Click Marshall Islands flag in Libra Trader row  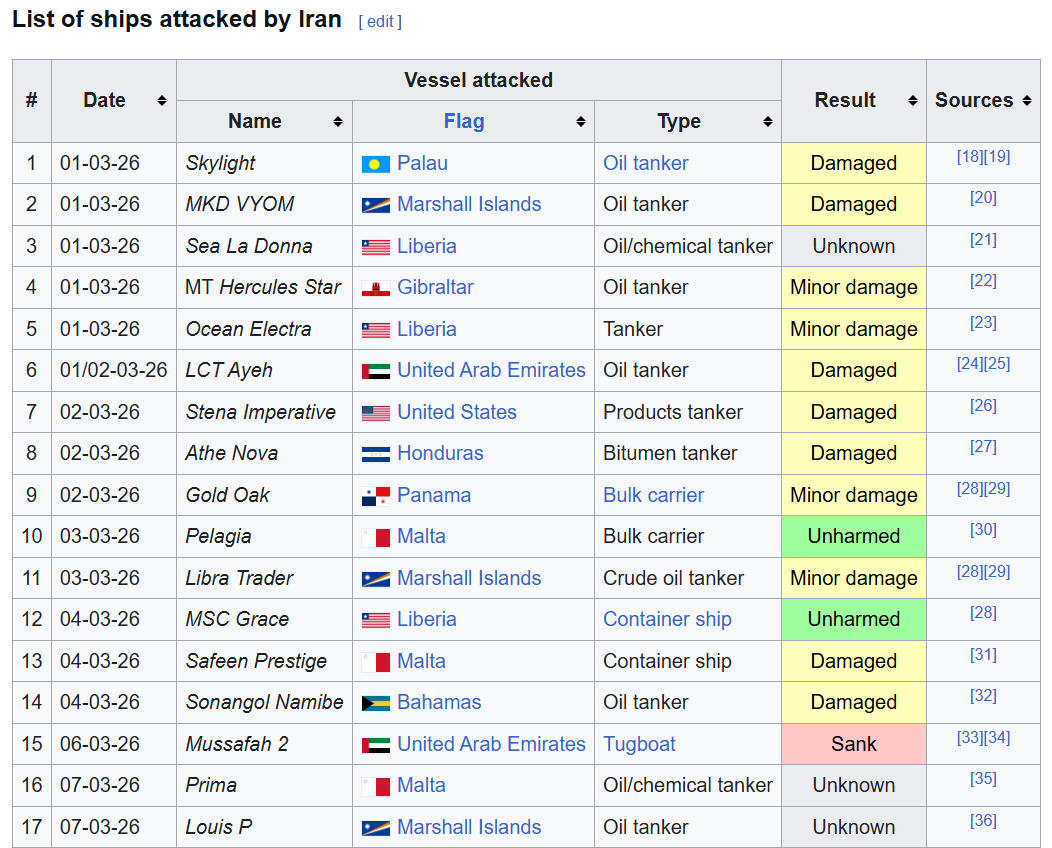[376, 579]
